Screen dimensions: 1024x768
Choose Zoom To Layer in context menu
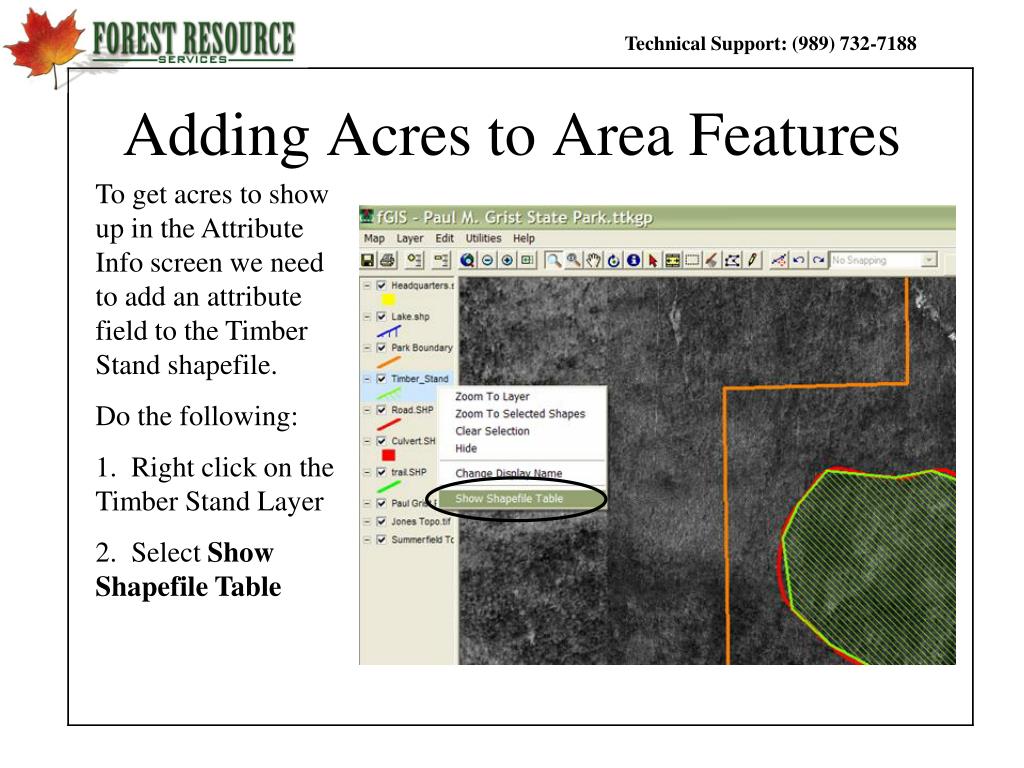point(522,396)
